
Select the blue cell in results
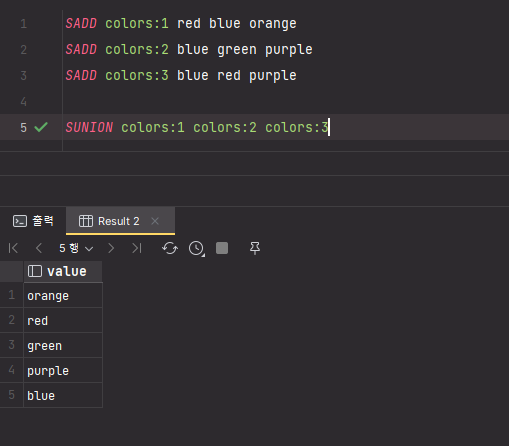pyautogui.click(x=63, y=395)
